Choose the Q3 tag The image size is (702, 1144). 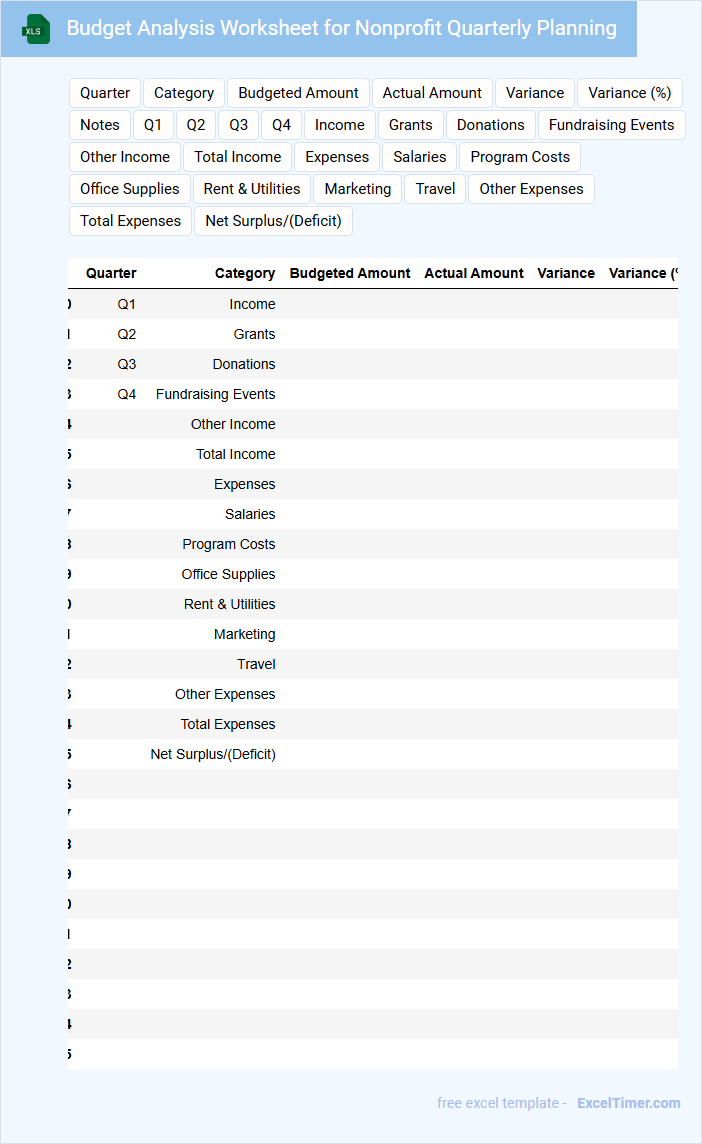(239, 125)
